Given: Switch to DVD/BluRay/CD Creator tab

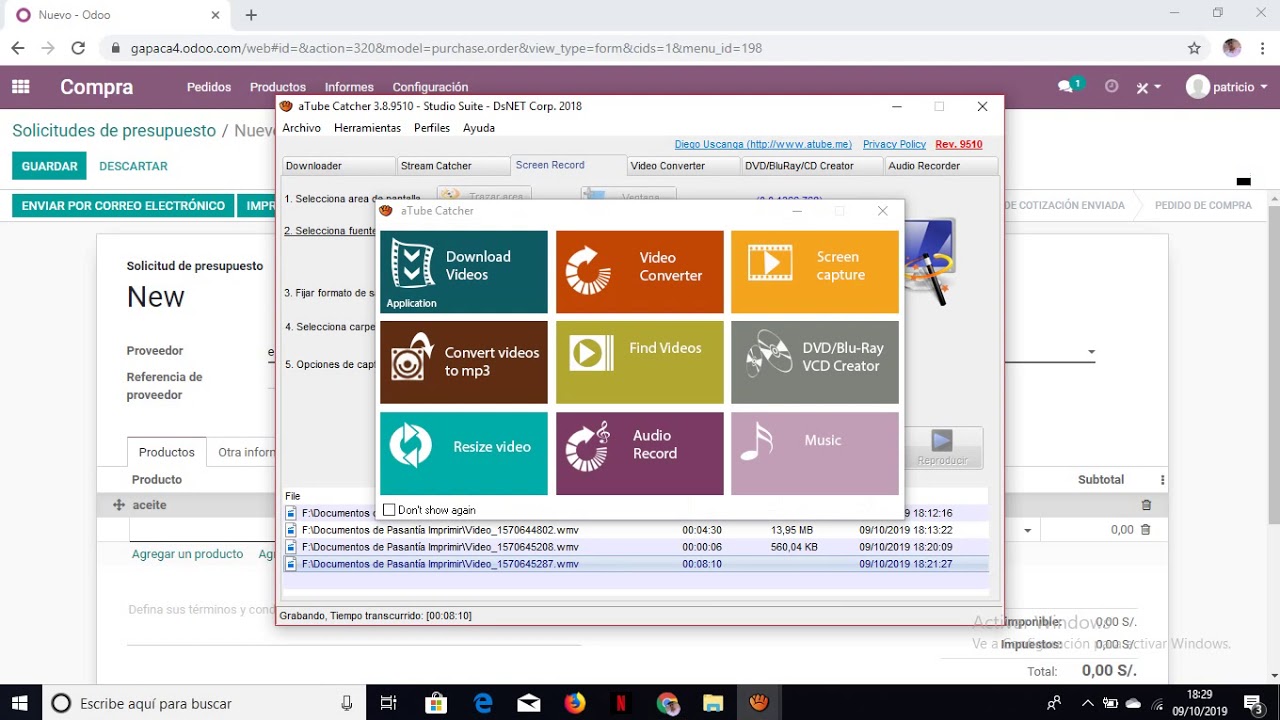Looking at the screenshot, I should coord(812,166).
